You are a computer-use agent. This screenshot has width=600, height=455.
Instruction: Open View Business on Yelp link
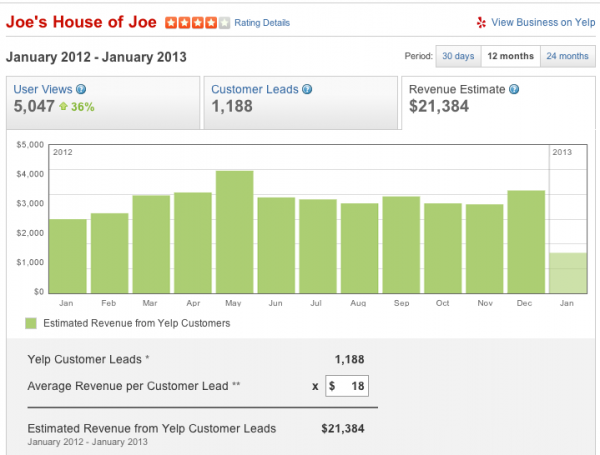pyautogui.click(x=543, y=23)
